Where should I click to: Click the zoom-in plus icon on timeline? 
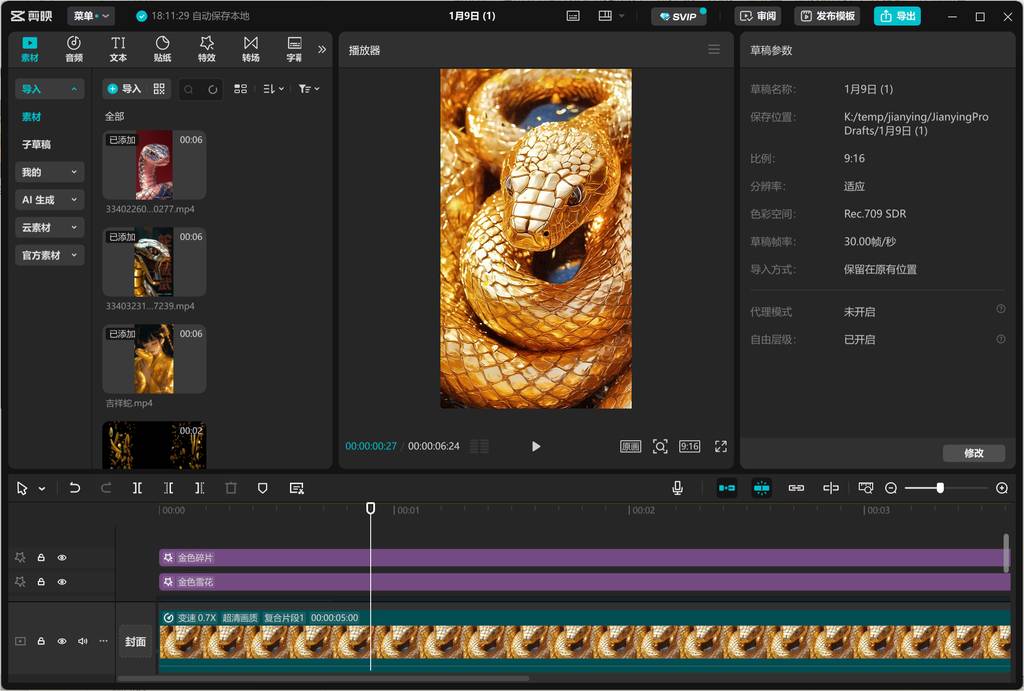tap(1002, 488)
